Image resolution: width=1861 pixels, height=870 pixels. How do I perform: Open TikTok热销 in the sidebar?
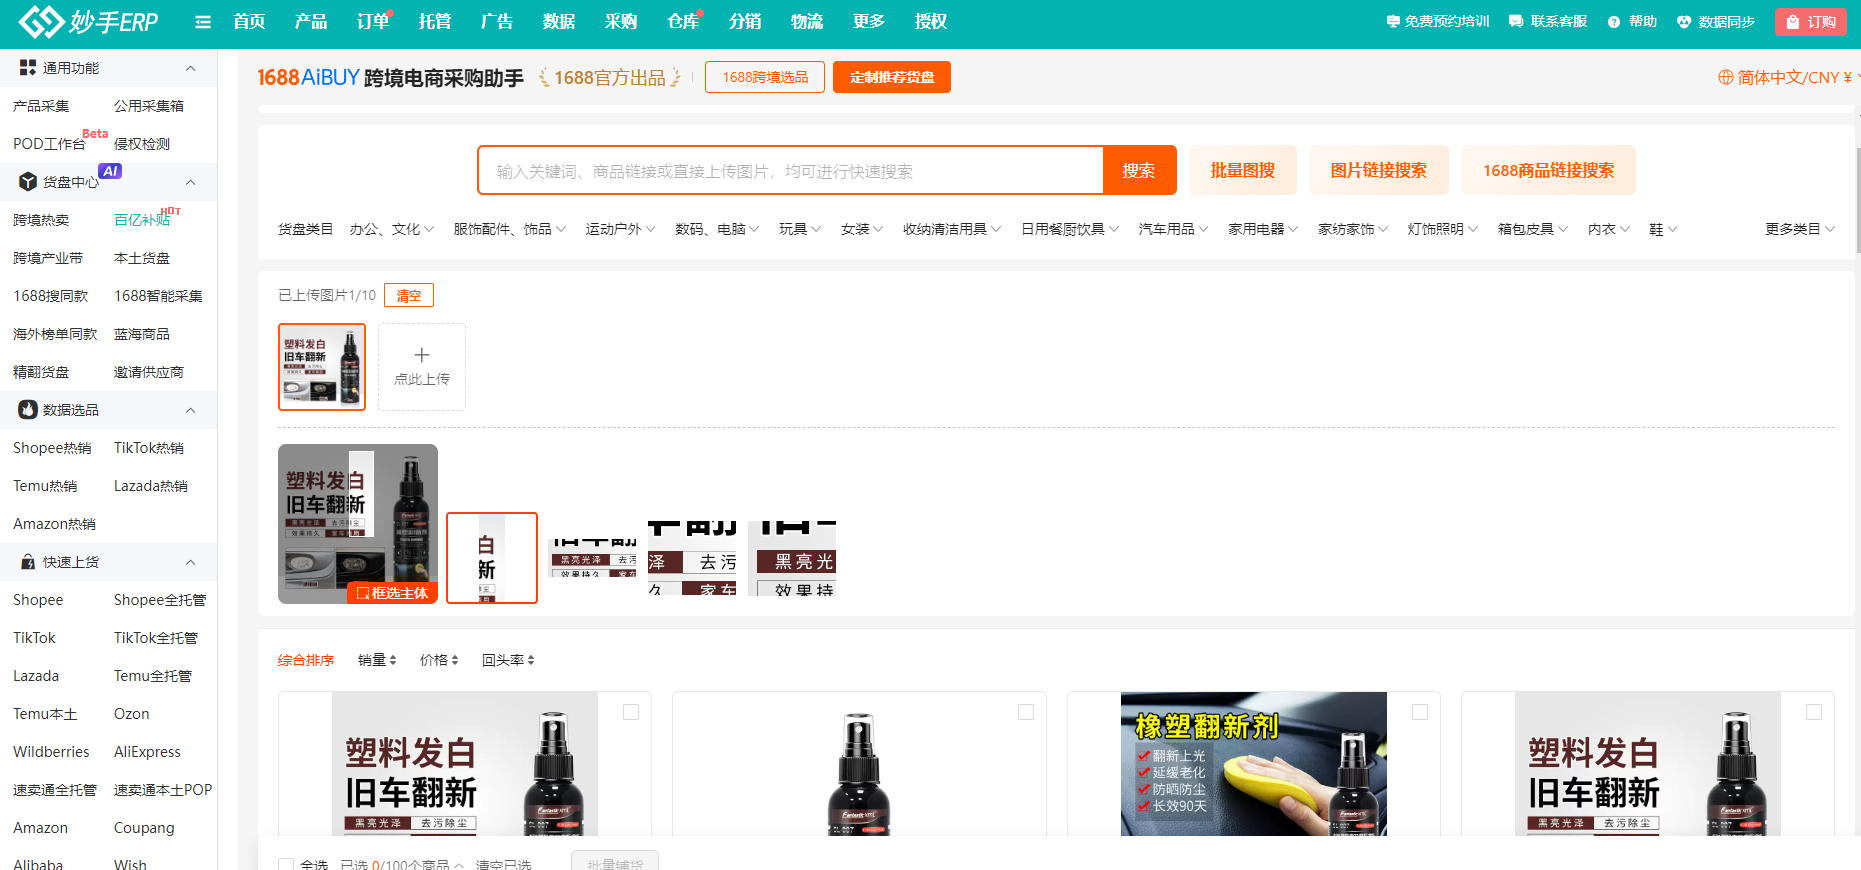coord(149,448)
